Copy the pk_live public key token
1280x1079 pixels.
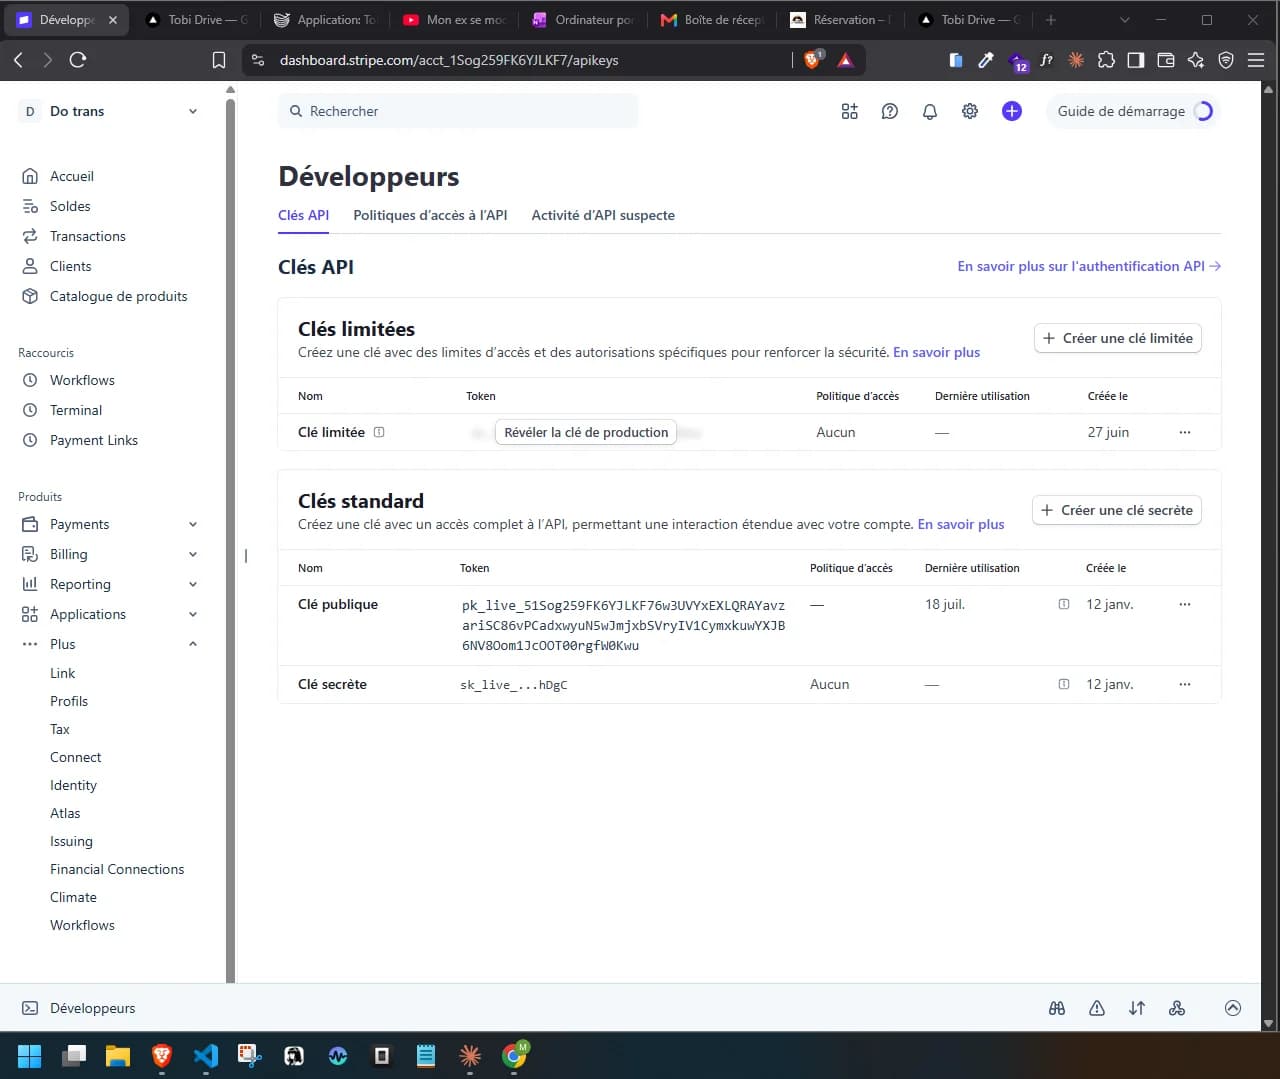[x=623, y=625]
